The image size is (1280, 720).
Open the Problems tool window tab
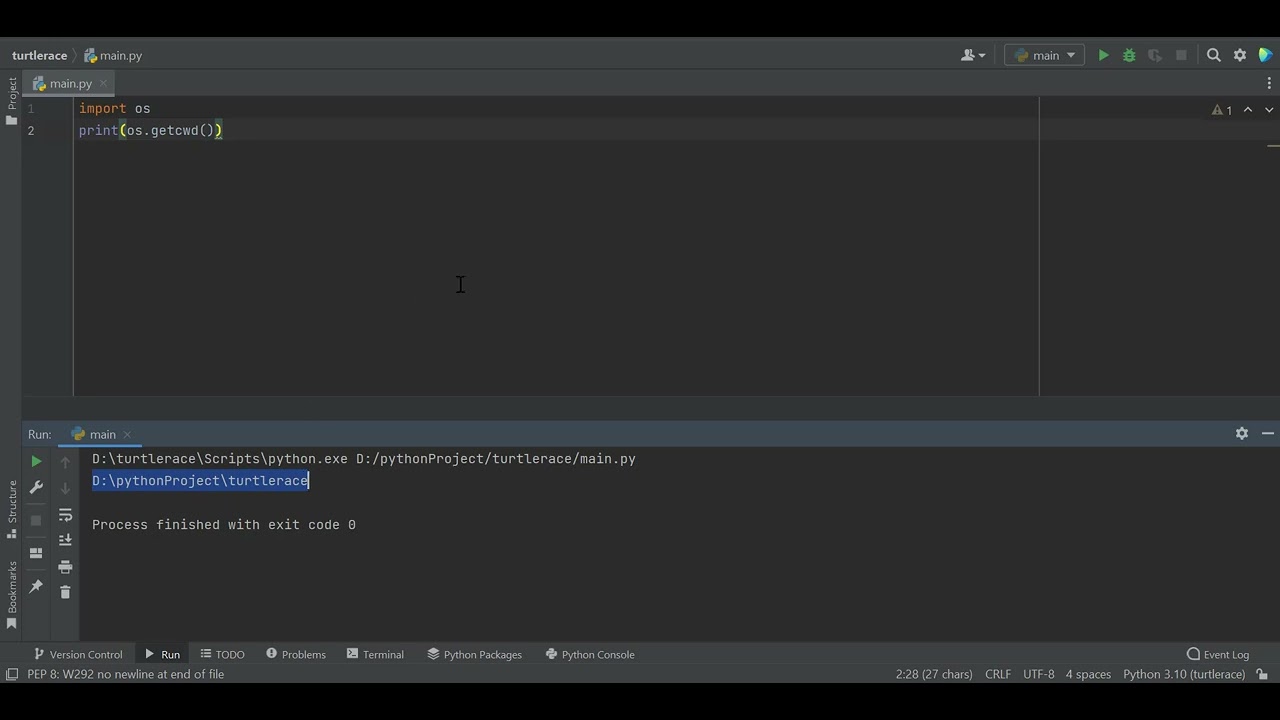(296, 654)
